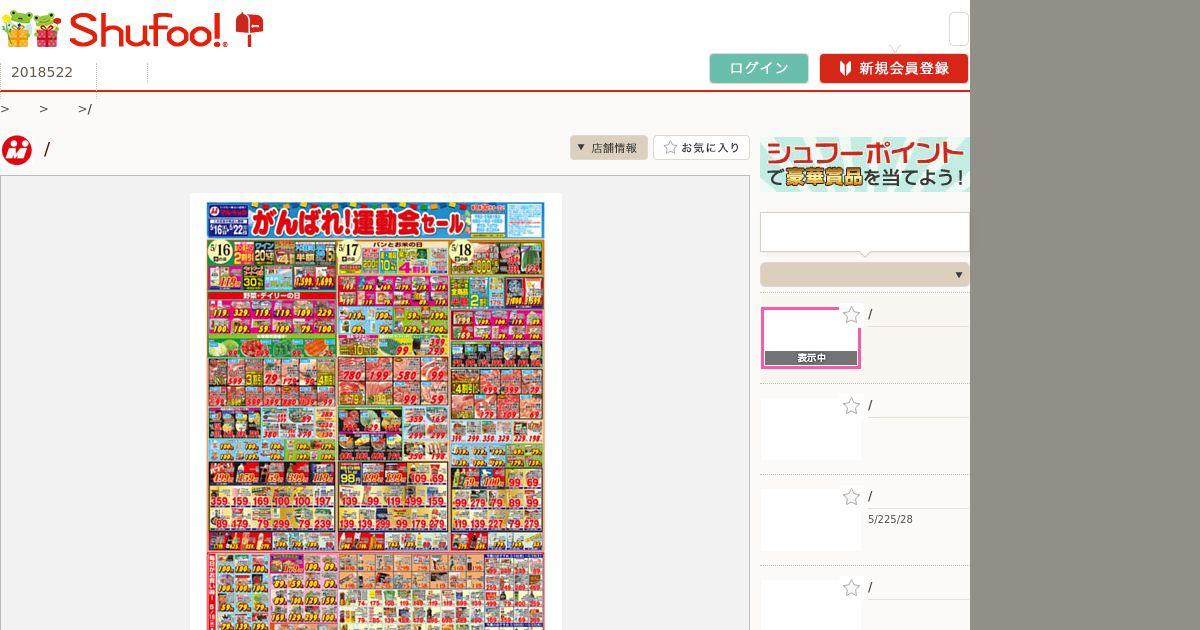Toggle favorite star on fourth flyer listing

(x=851, y=588)
